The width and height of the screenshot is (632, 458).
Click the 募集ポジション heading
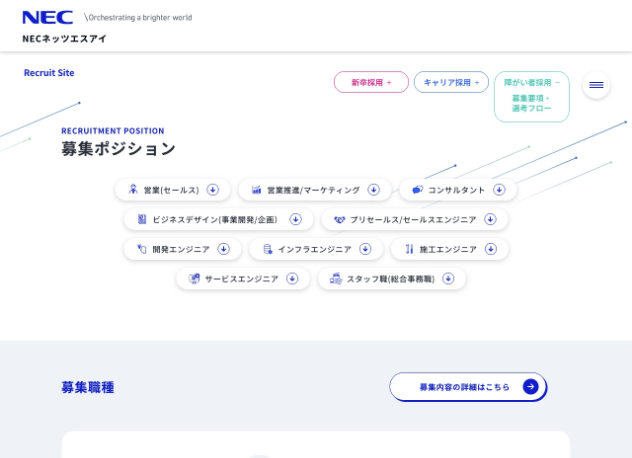coord(118,149)
